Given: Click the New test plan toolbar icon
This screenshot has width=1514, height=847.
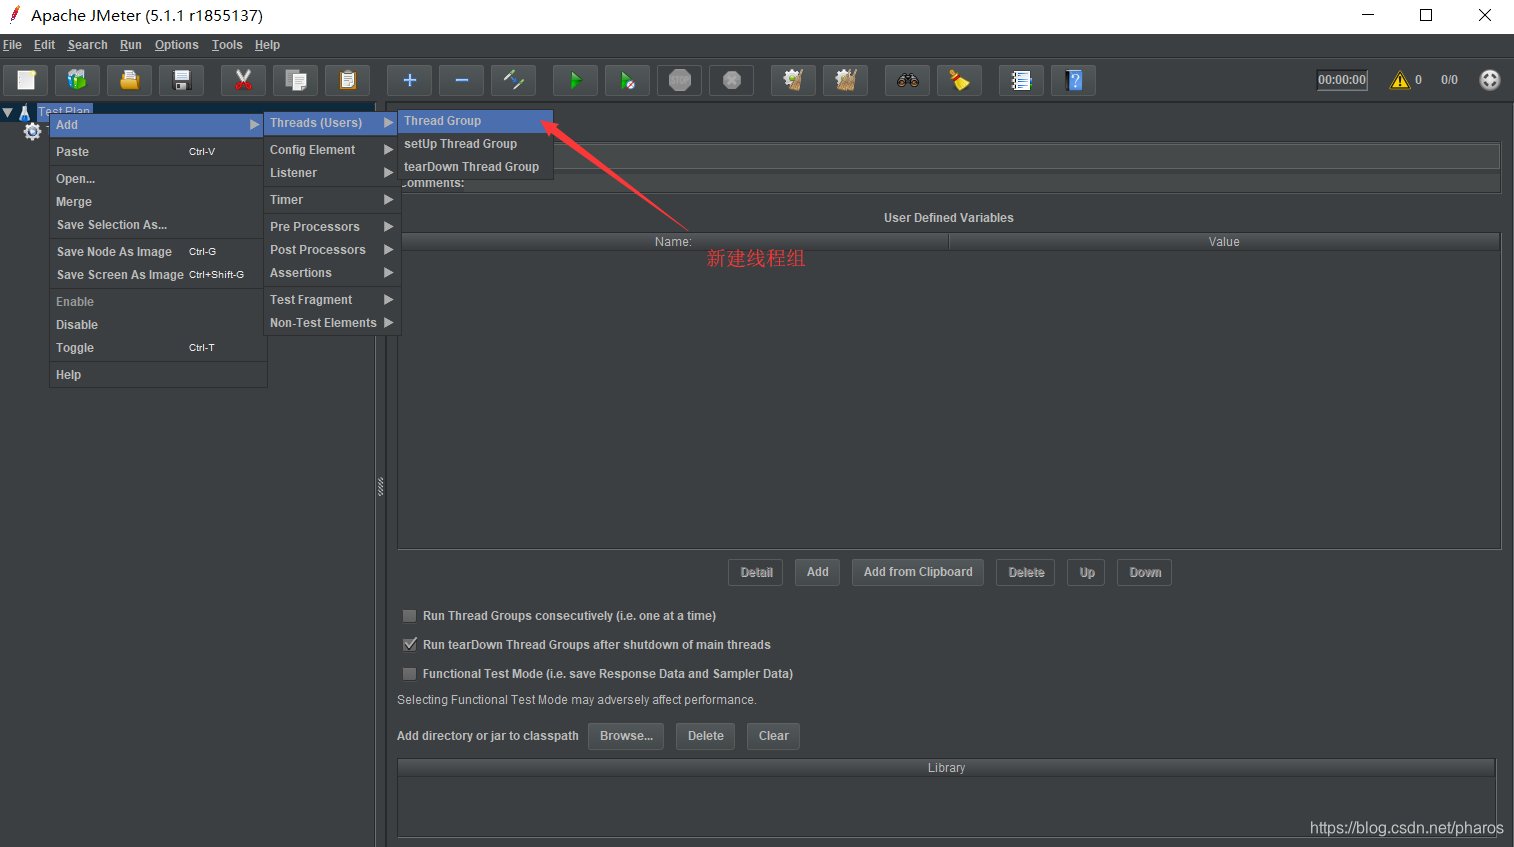Looking at the screenshot, I should 26,80.
